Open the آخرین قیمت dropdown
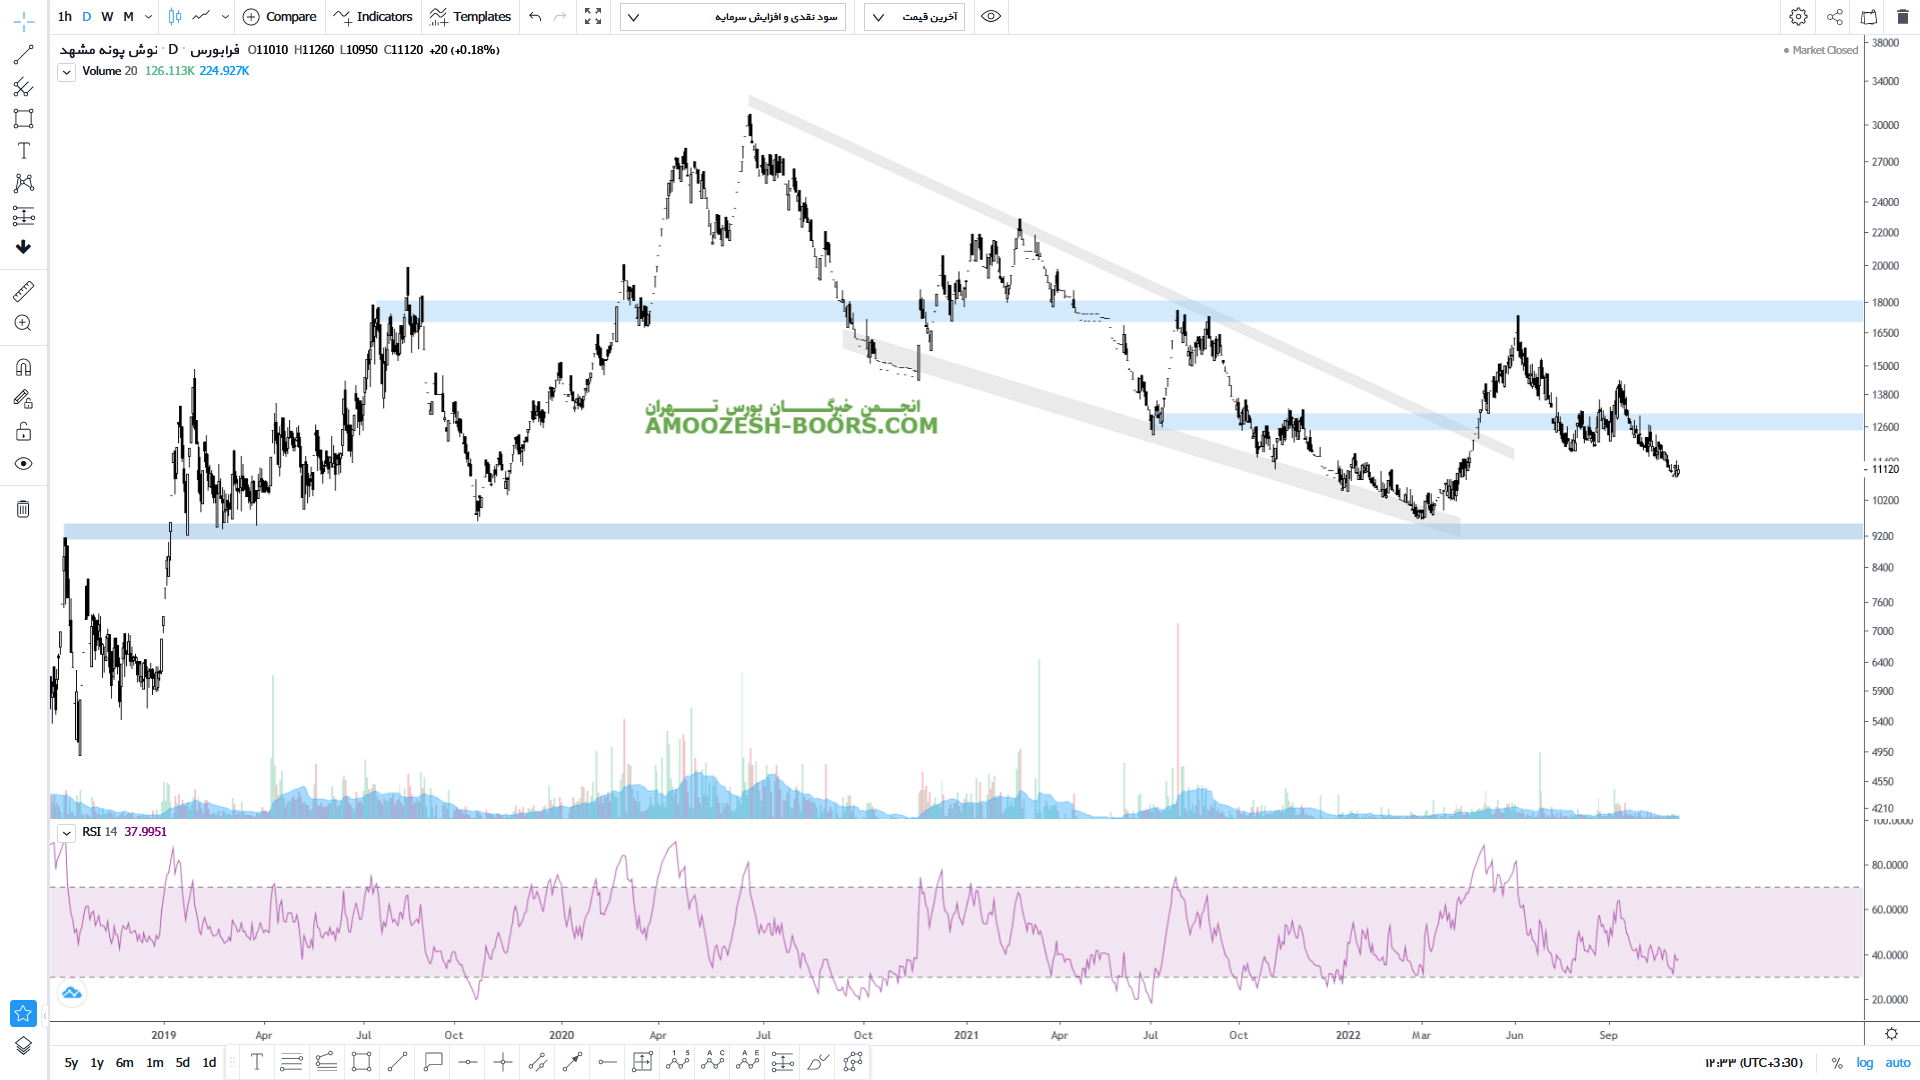 click(914, 17)
